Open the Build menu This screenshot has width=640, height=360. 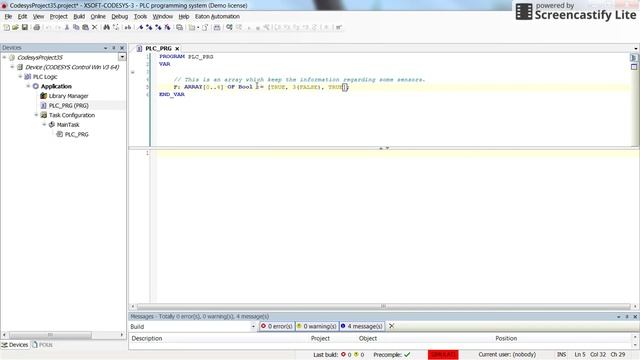pyautogui.click(x=79, y=16)
